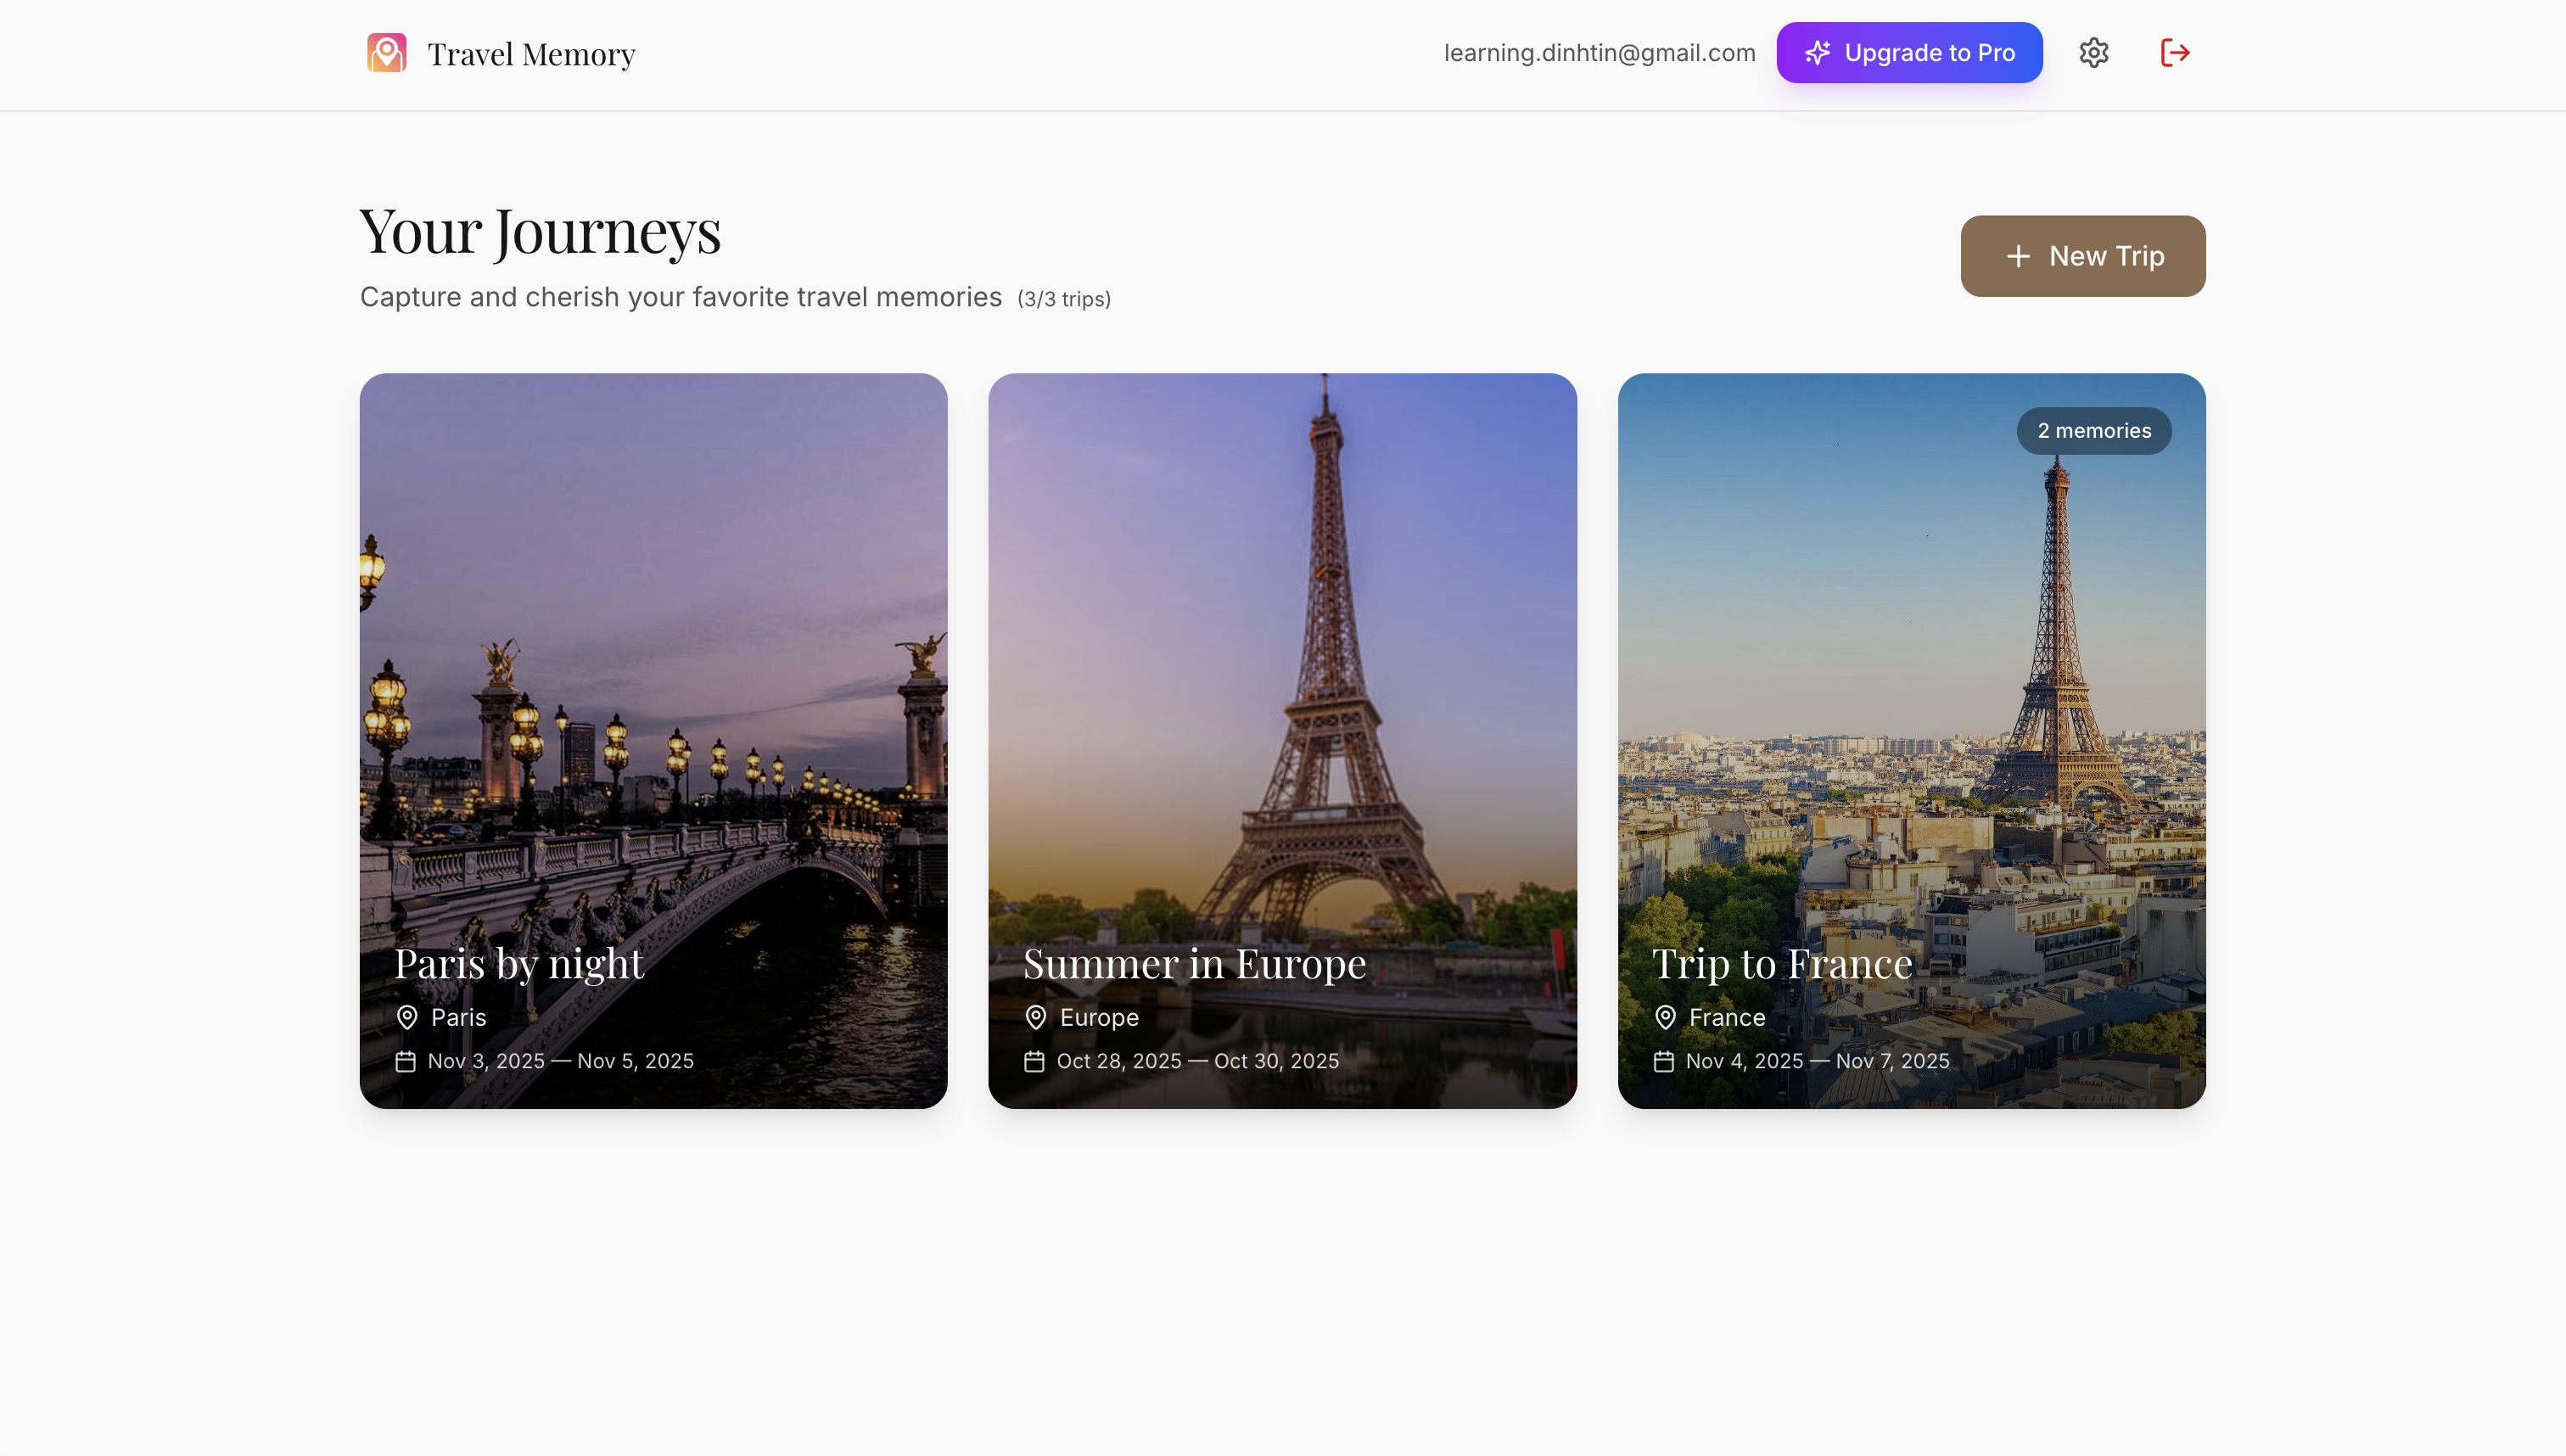Image resolution: width=2566 pixels, height=1456 pixels.
Task: Click the Travel Memory title text
Action: 531,54
